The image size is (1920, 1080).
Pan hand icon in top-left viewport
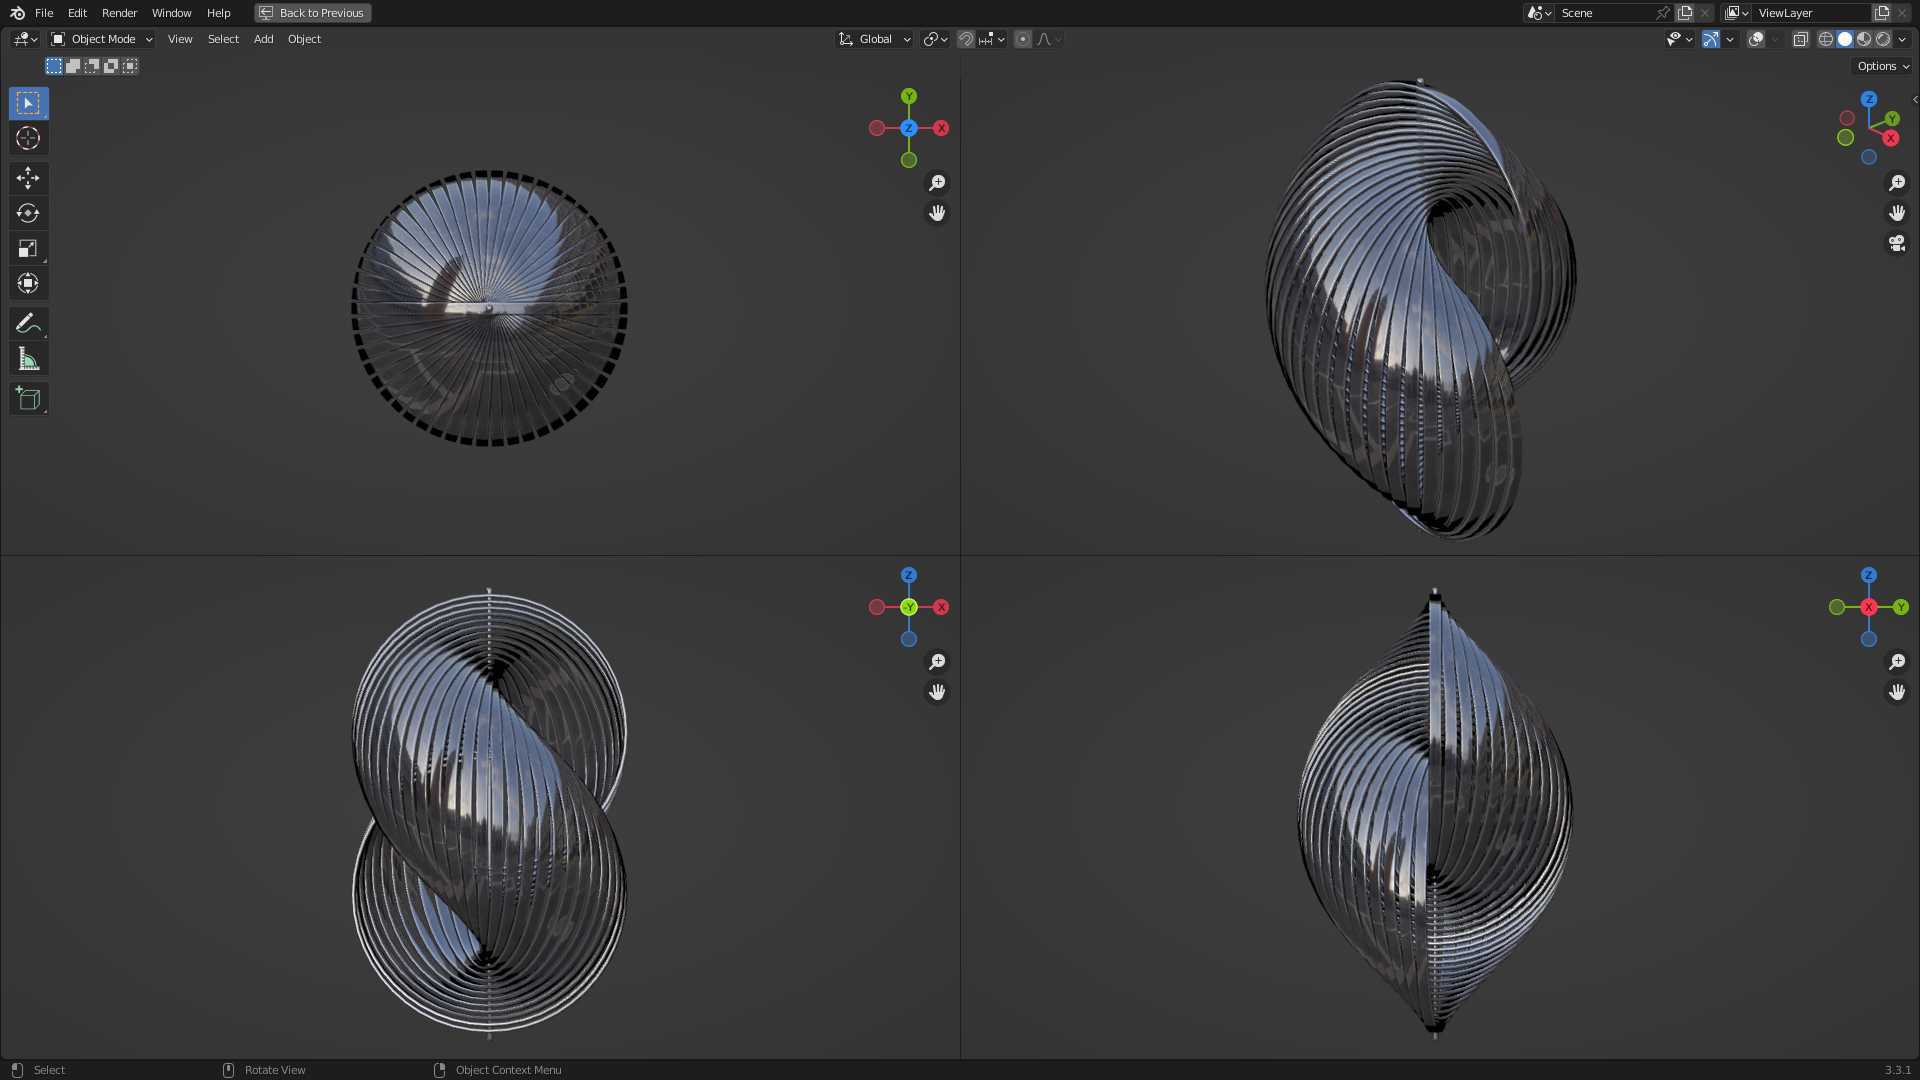coord(937,213)
